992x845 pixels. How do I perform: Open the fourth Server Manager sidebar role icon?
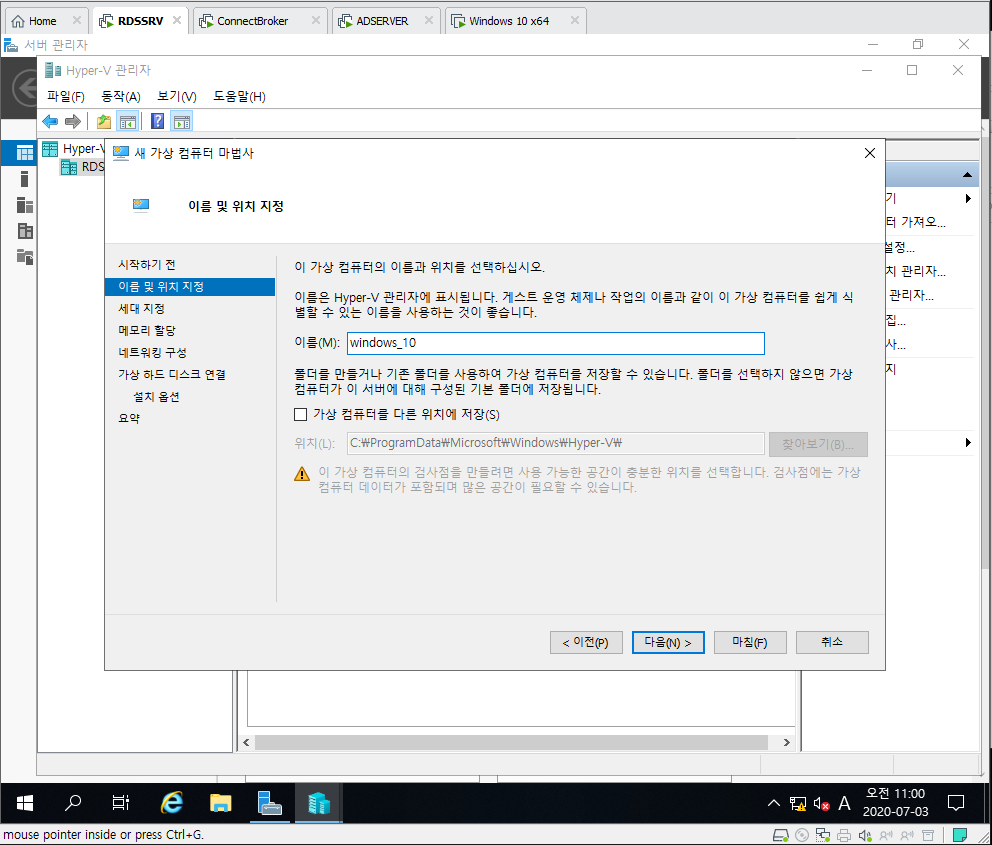coord(25,231)
